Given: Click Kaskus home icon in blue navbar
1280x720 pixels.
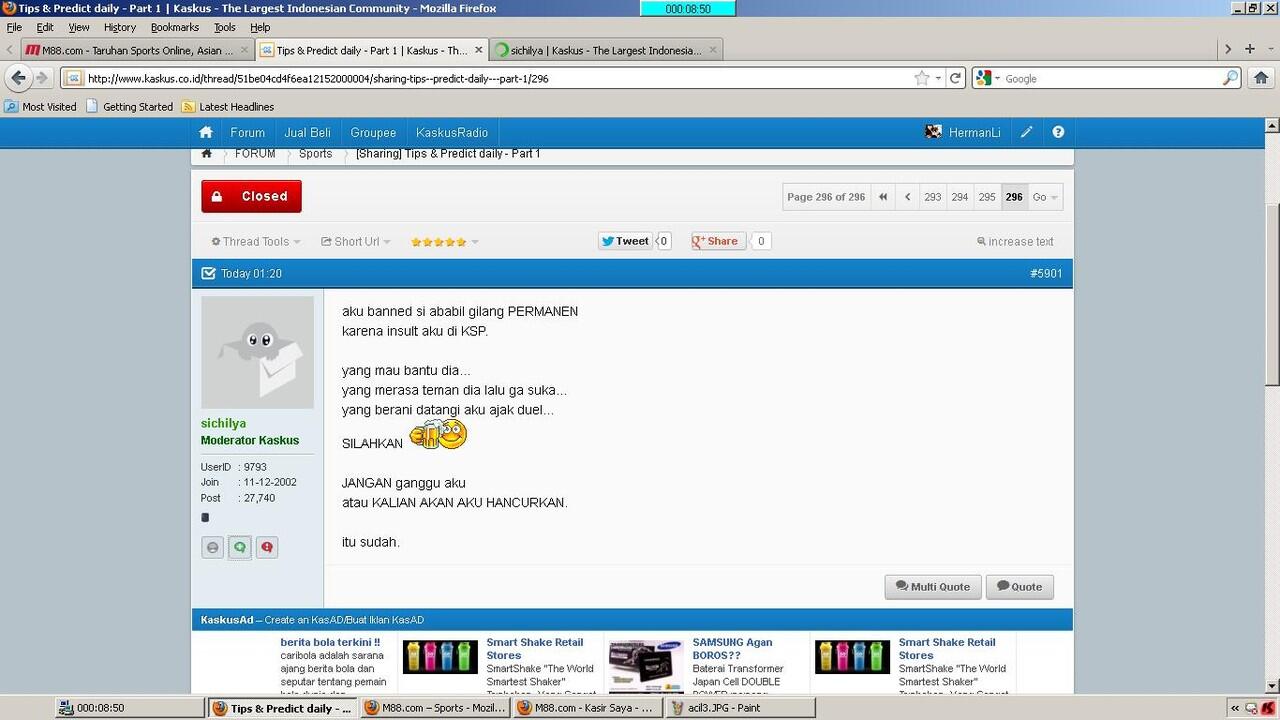Looking at the screenshot, I should click(x=206, y=132).
